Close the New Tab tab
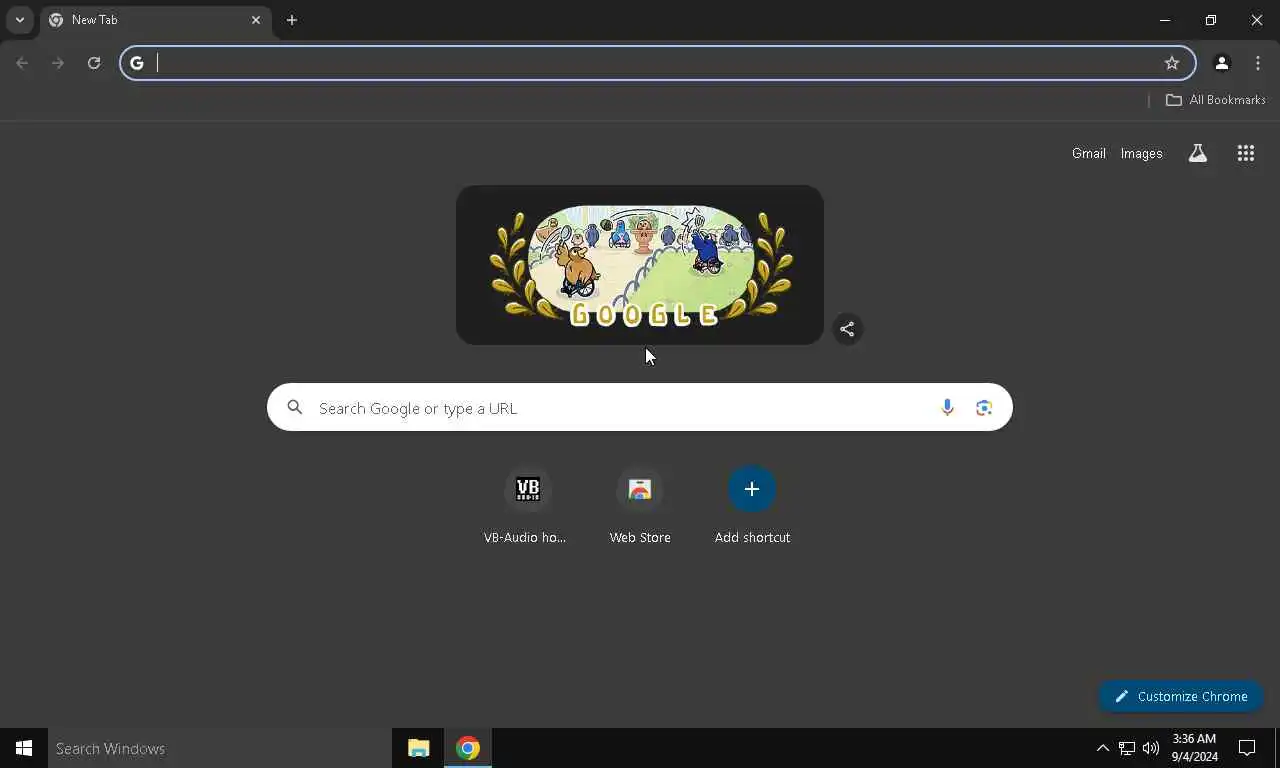Screen dimensions: 1280x768 [256, 20]
